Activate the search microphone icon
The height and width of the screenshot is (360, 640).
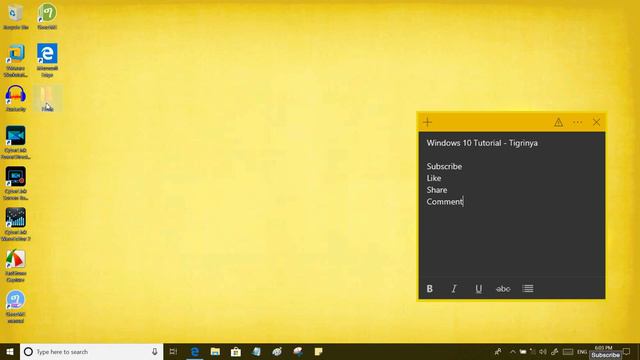[x=155, y=352]
